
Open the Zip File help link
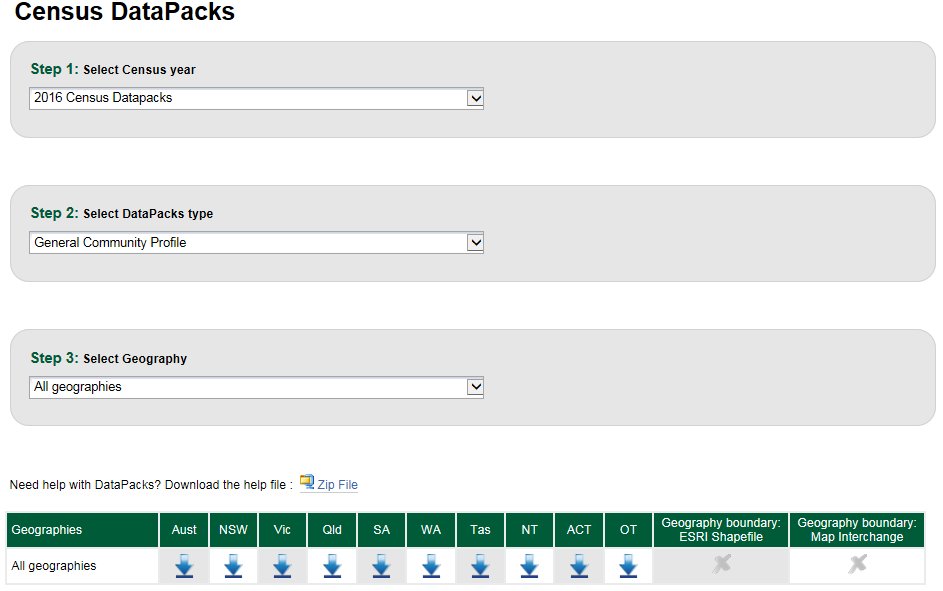[x=337, y=485]
